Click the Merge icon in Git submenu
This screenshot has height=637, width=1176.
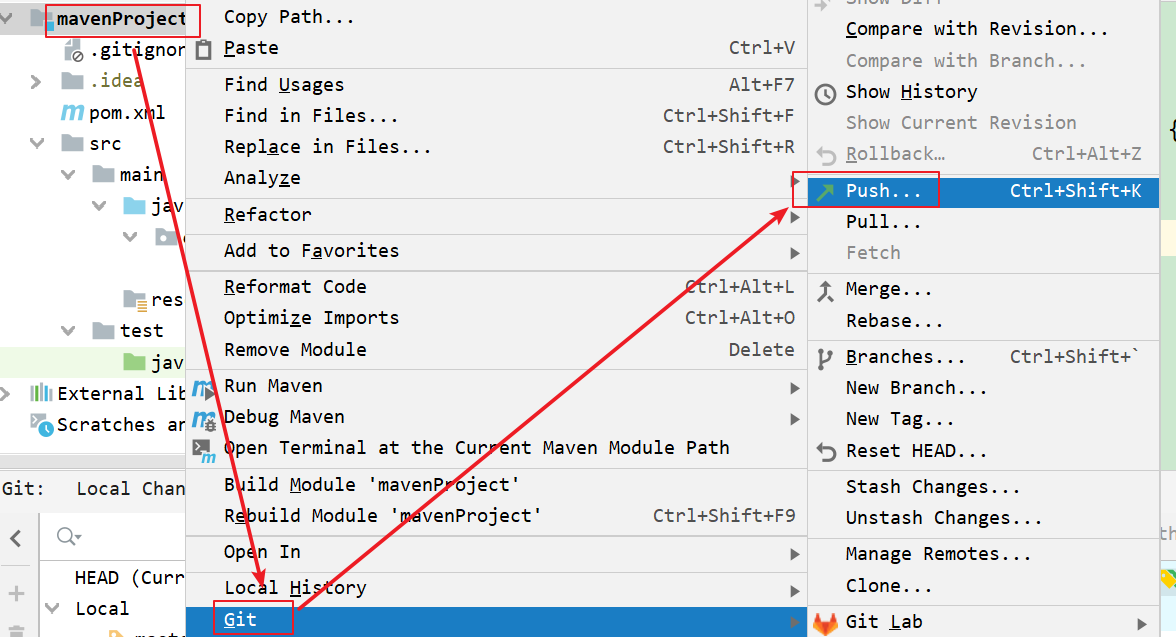pyautogui.click(x=825, y=290)
